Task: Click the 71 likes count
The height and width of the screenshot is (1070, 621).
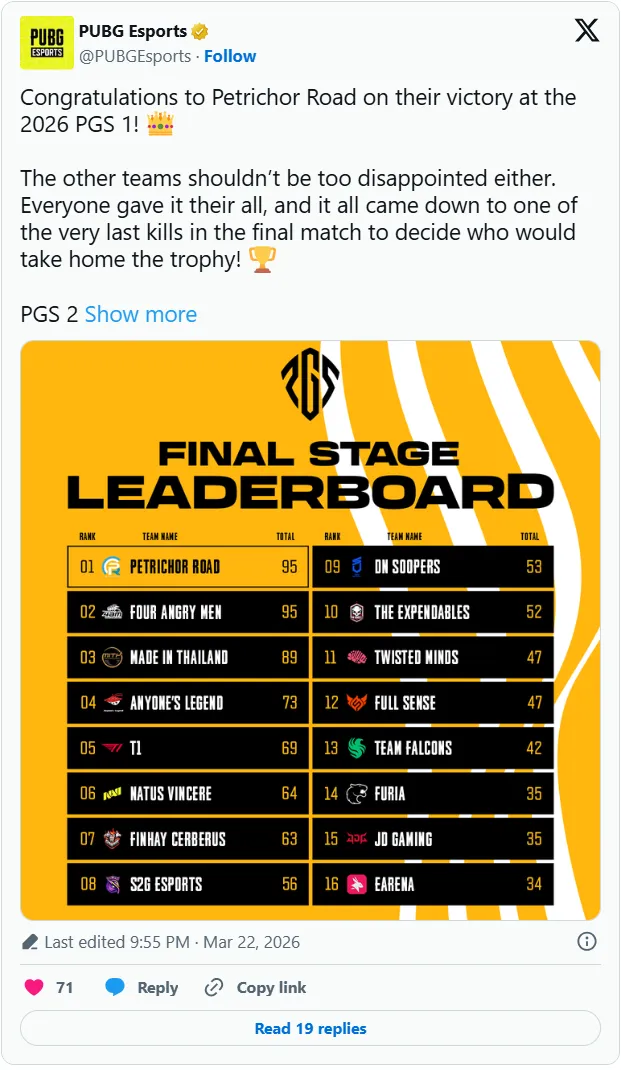Action: tap(65, 987)
